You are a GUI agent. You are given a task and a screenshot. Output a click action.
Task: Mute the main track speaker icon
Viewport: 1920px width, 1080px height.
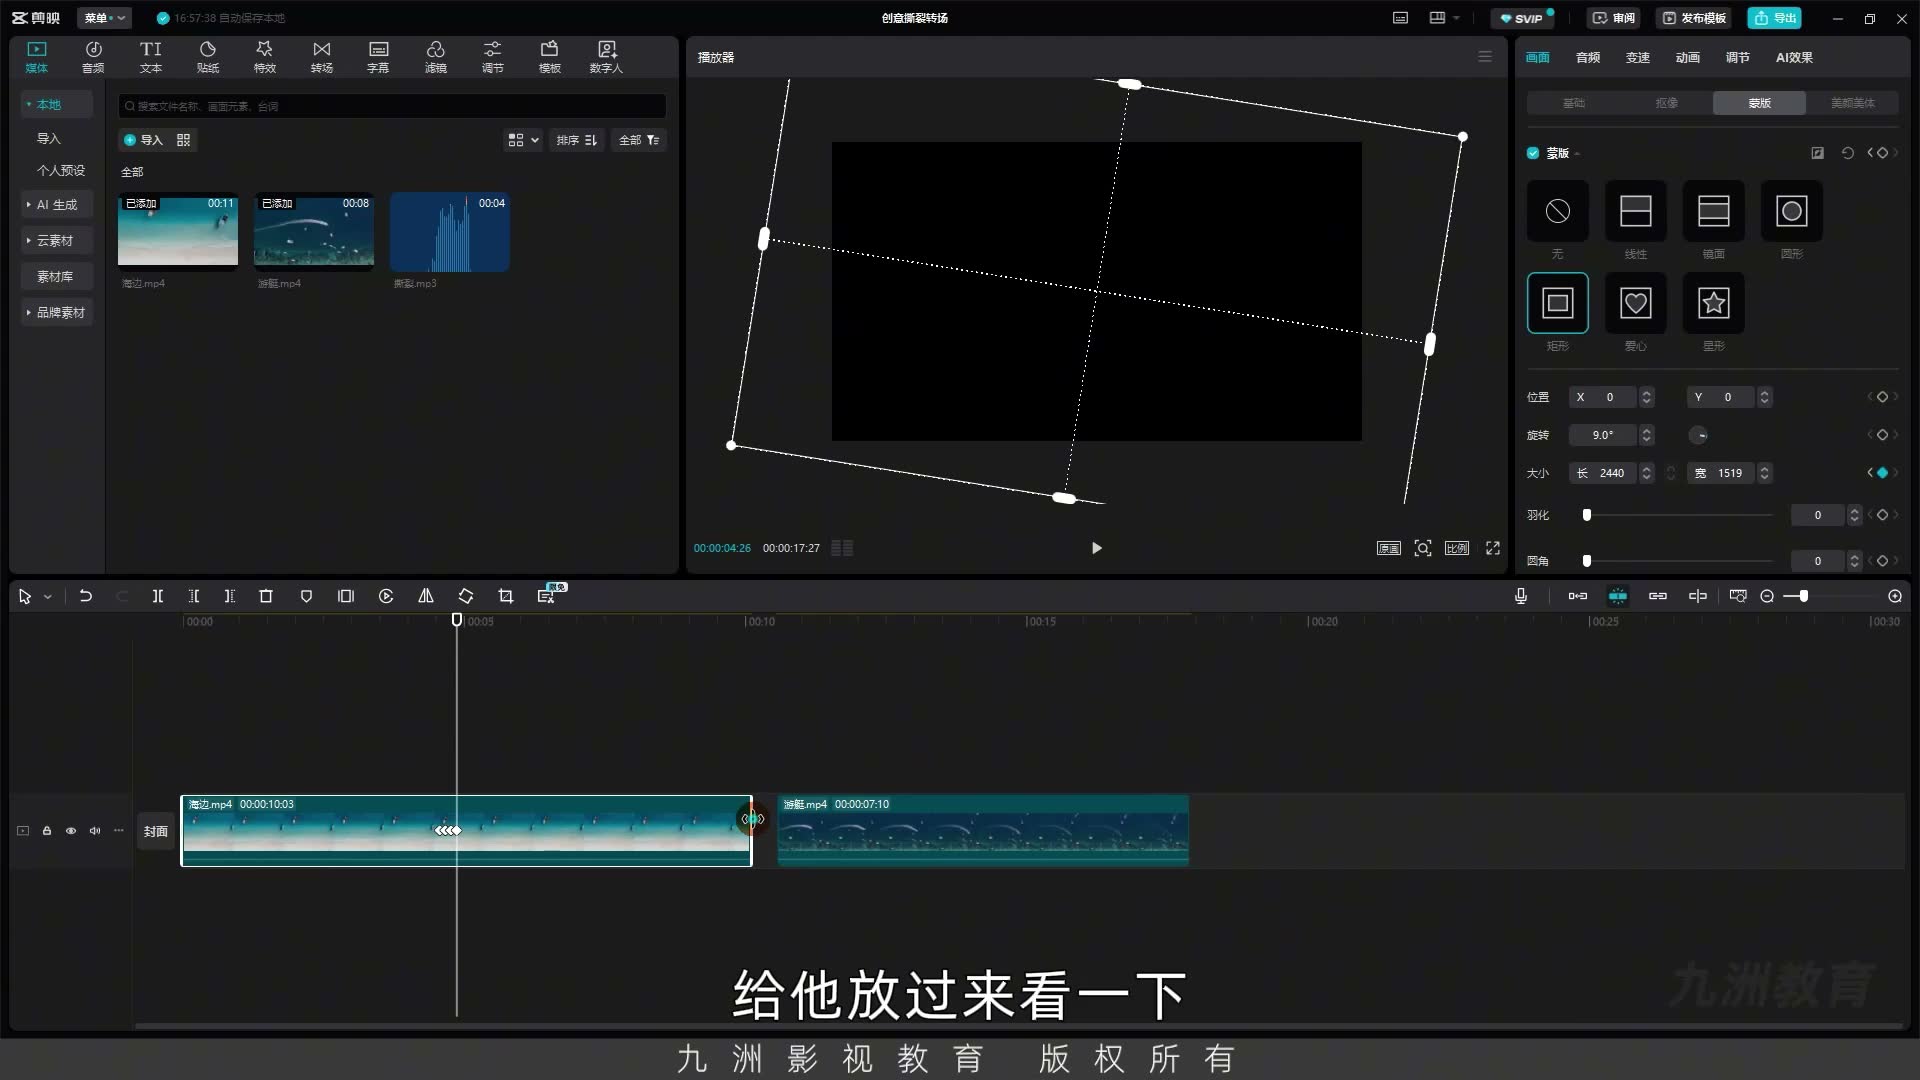click(x=95, y=831)
